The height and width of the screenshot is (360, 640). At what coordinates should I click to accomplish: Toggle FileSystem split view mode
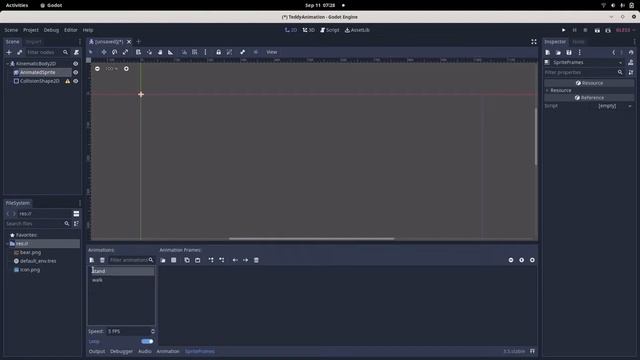[x=76, y=214]
